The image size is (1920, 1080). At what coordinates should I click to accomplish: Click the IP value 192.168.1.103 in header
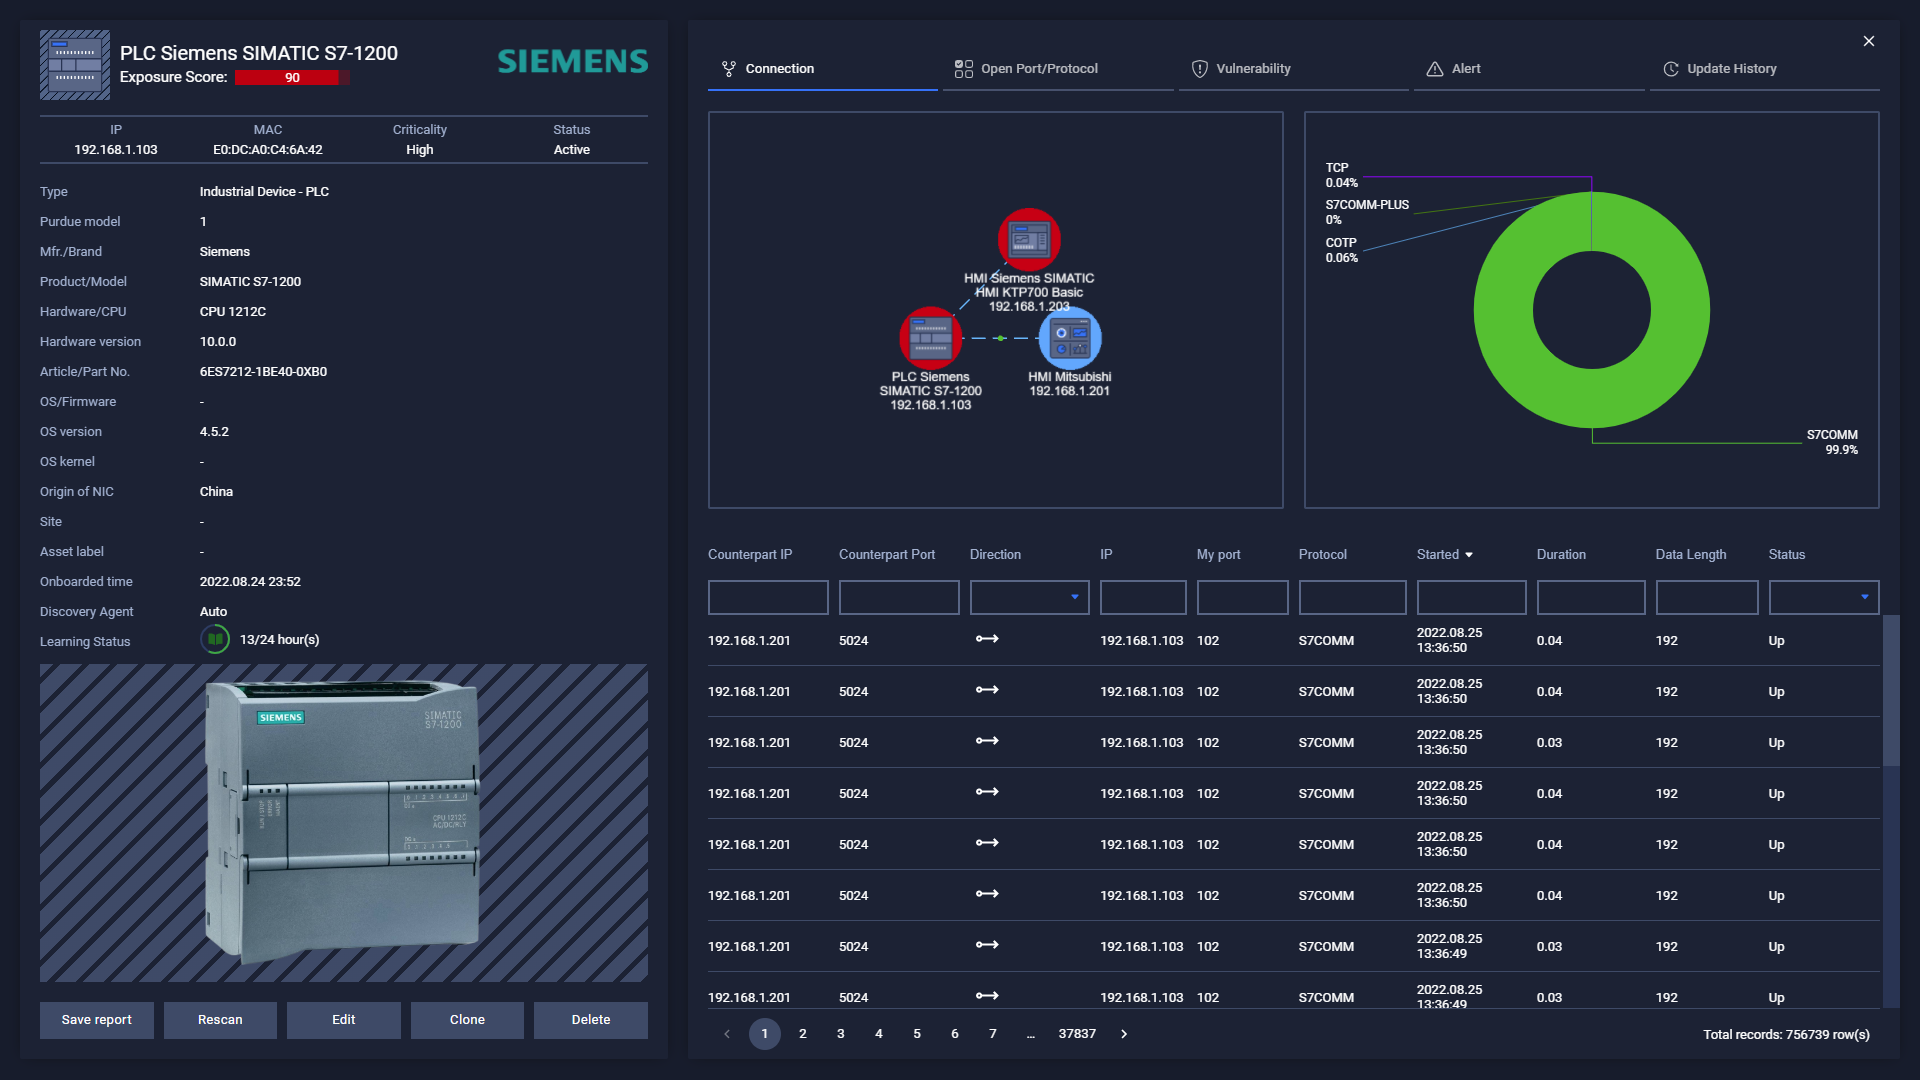pos(116,150)
